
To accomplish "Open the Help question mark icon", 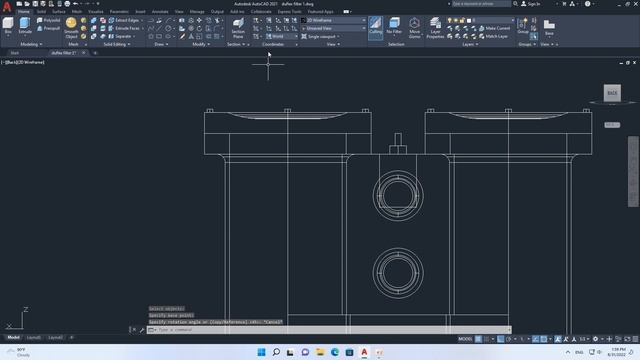I will (x=587, y=4).
